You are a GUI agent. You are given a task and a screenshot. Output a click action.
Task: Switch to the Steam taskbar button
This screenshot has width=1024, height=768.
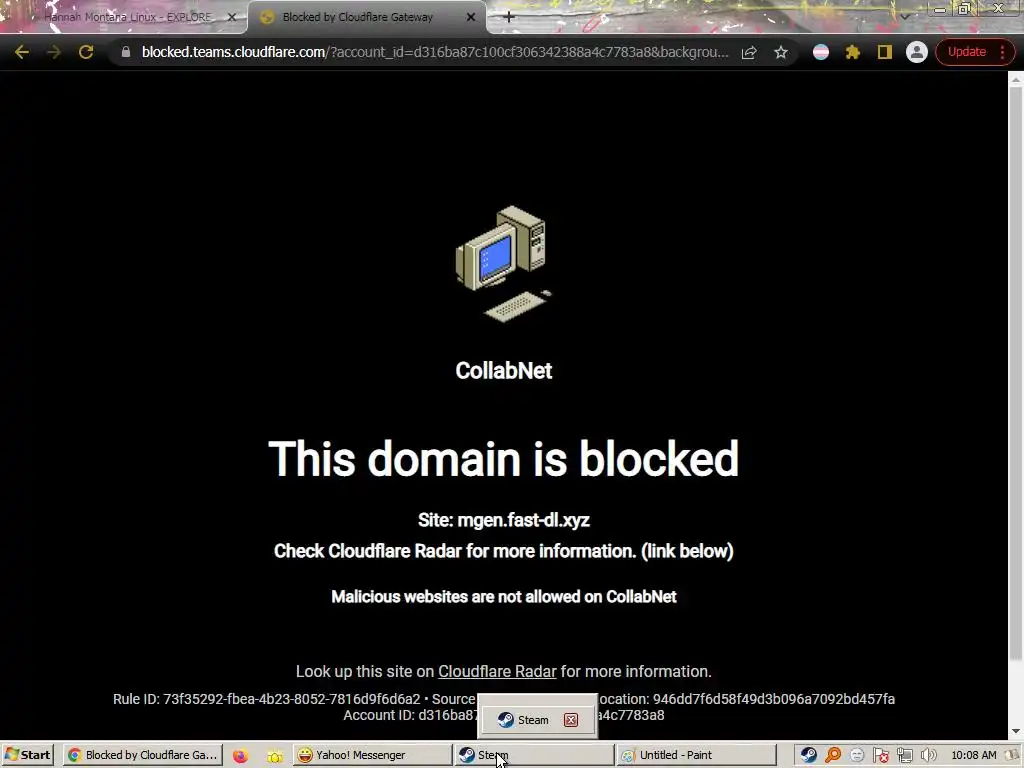coord(534,755)
